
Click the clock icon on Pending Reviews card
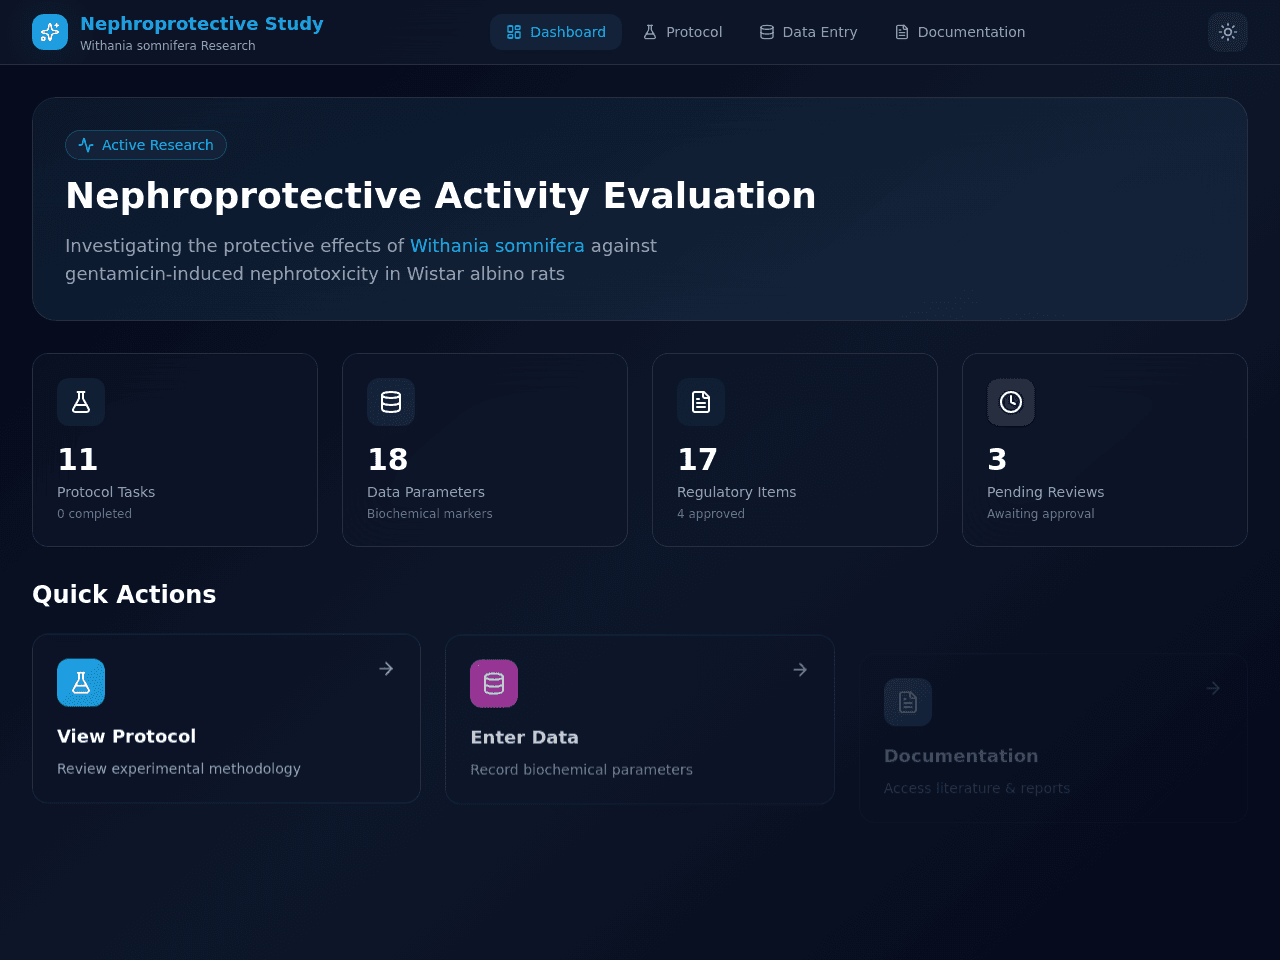tap(1011, 402)
